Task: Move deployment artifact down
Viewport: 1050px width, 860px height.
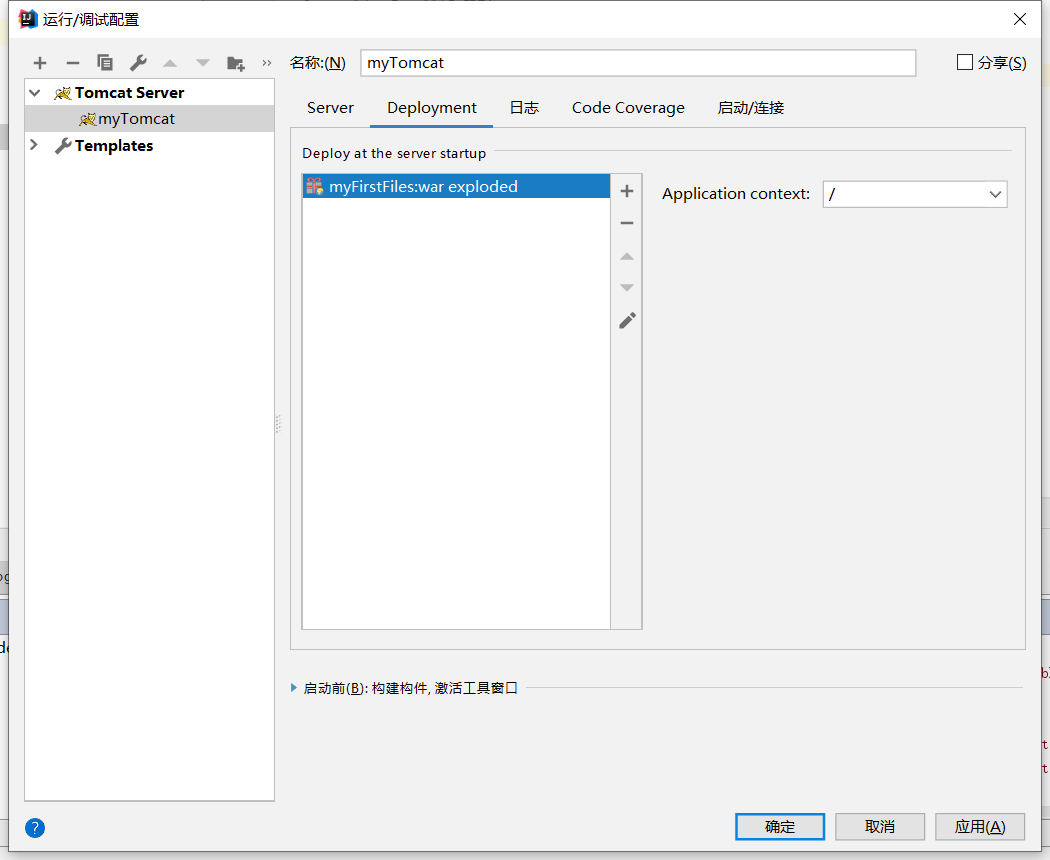Action: tap(627, 288)
